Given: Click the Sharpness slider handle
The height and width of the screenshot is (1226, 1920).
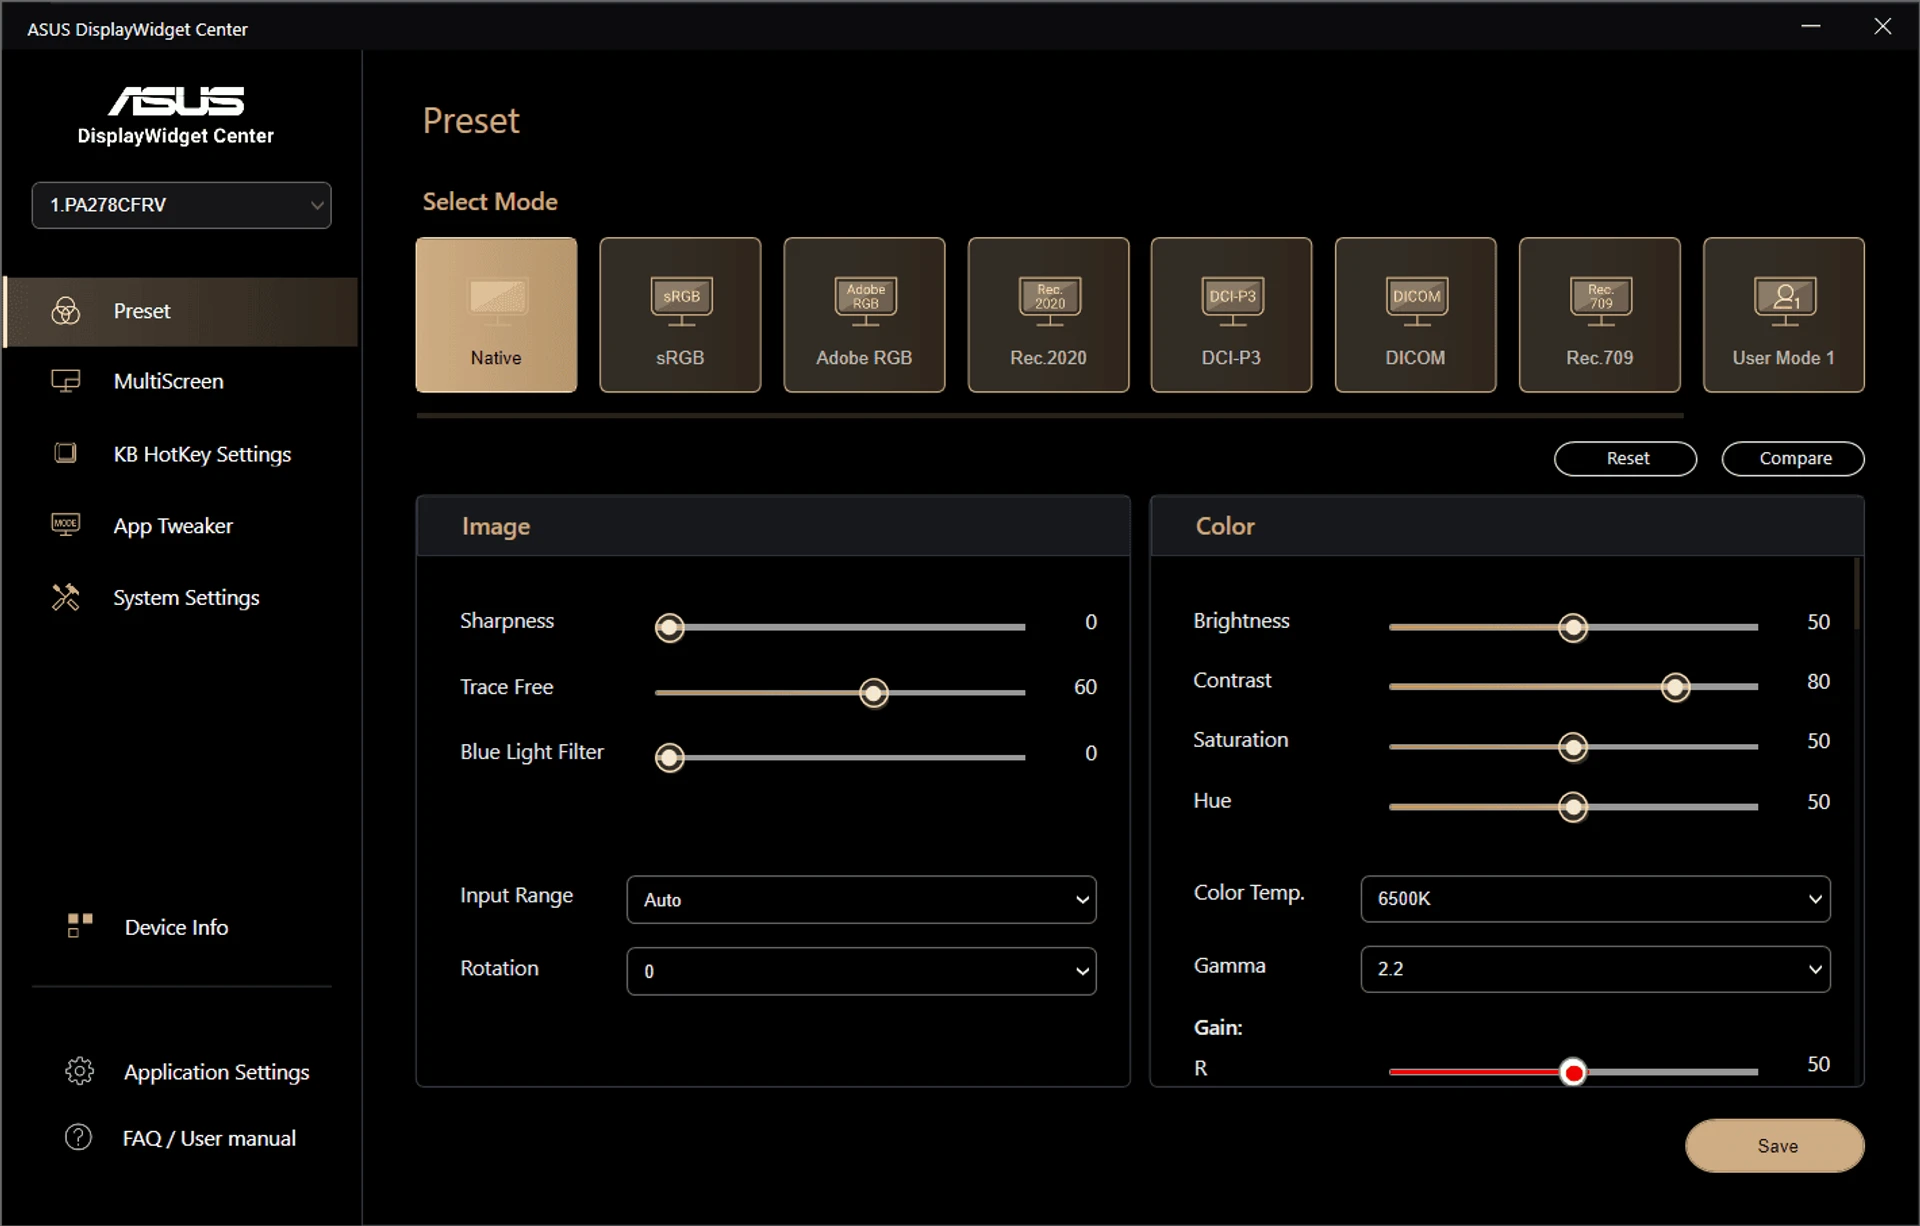Looking at the screenshot, I should 670,627.
